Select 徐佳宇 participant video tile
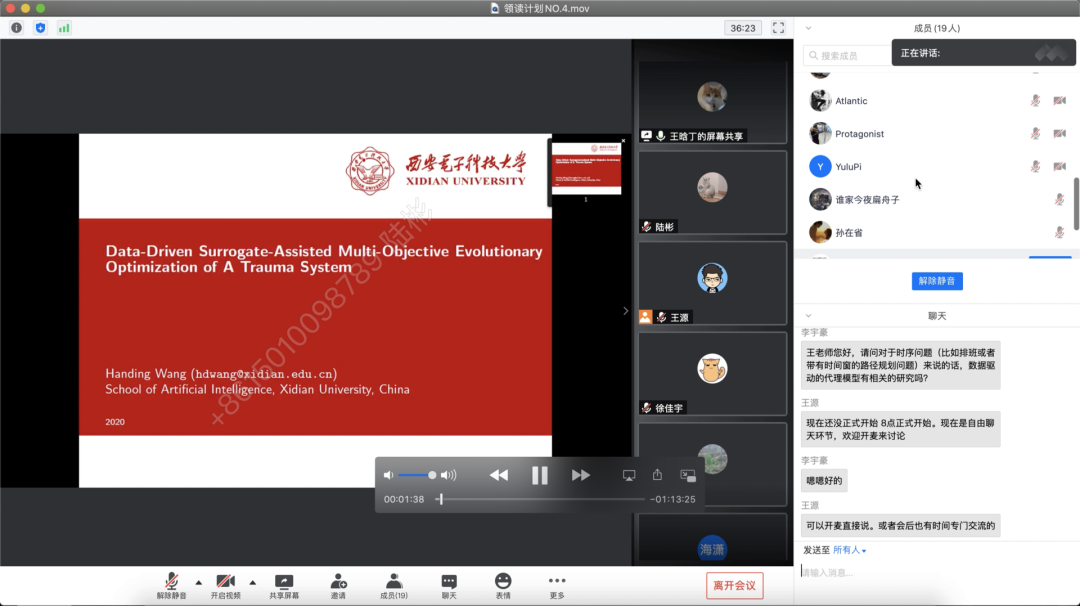1080x606 pixels. [712, 374]
